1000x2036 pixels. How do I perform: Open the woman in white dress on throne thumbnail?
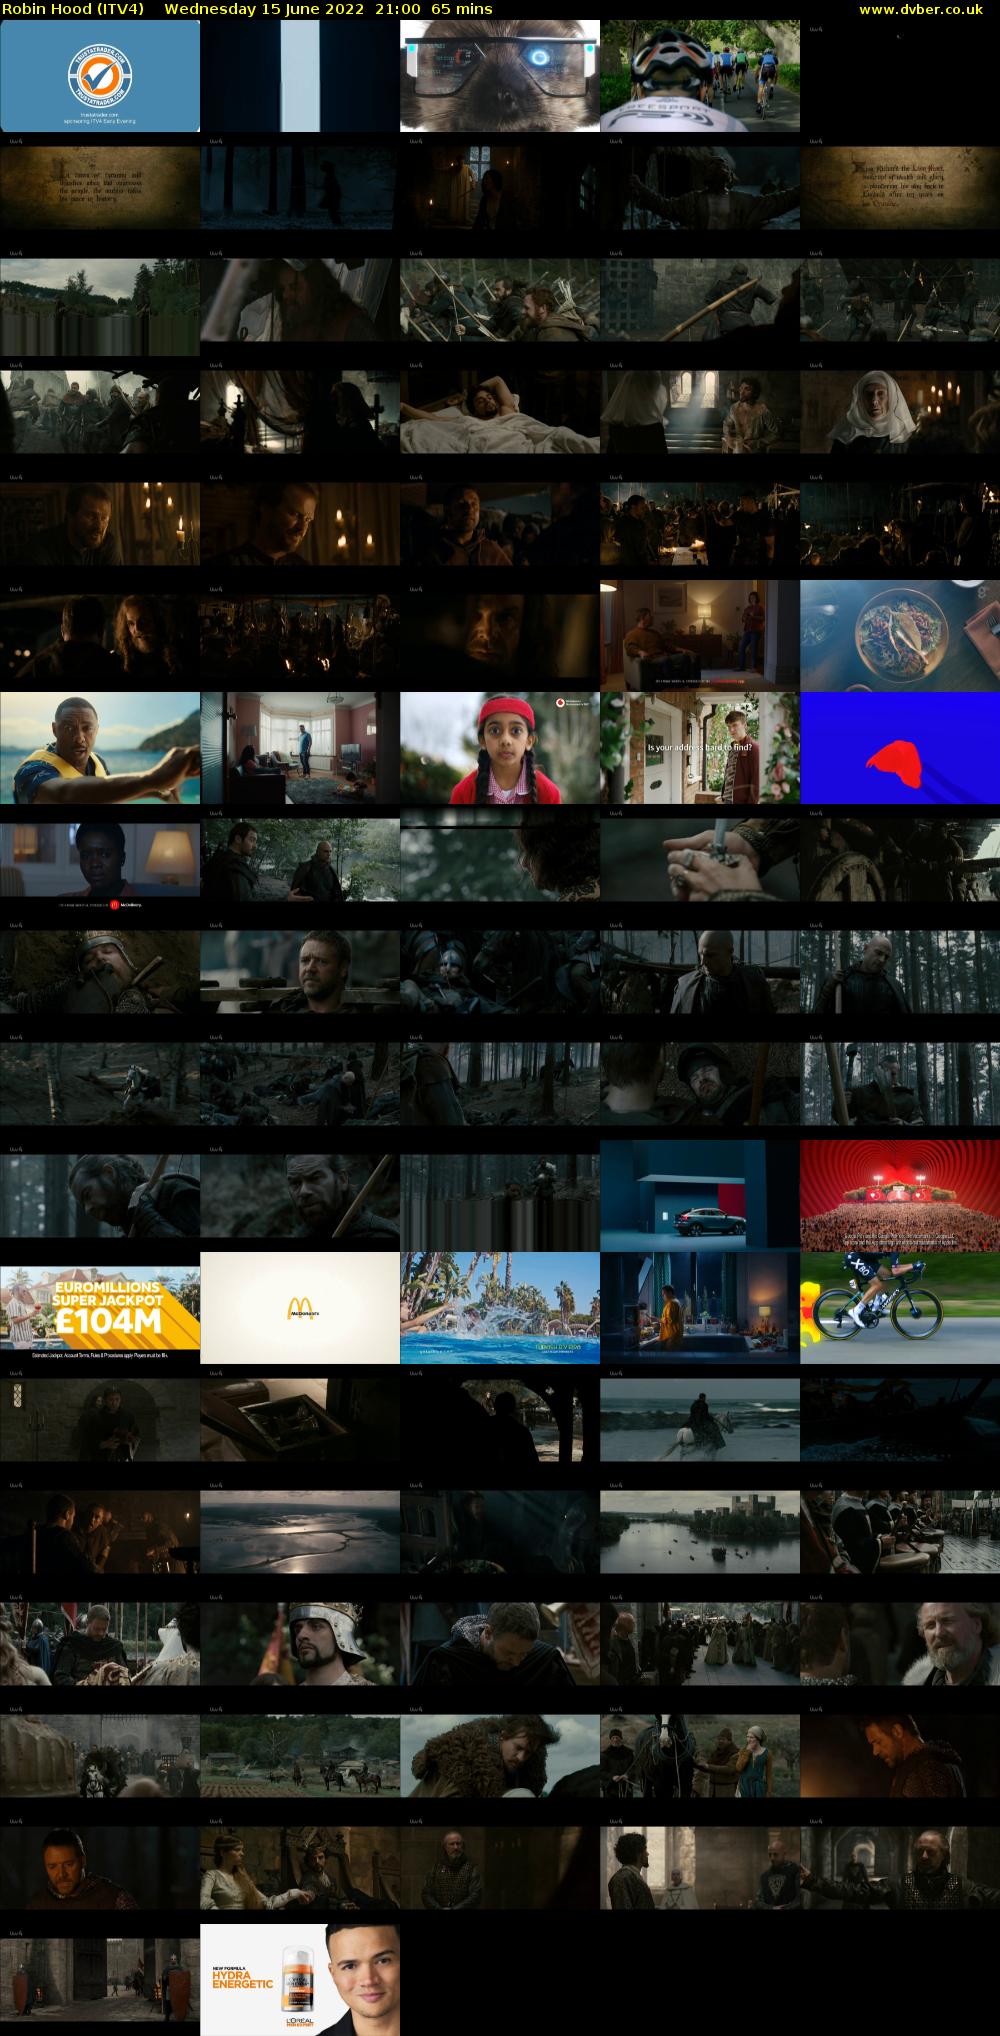pyautogui.click(x=300, y=1868)
